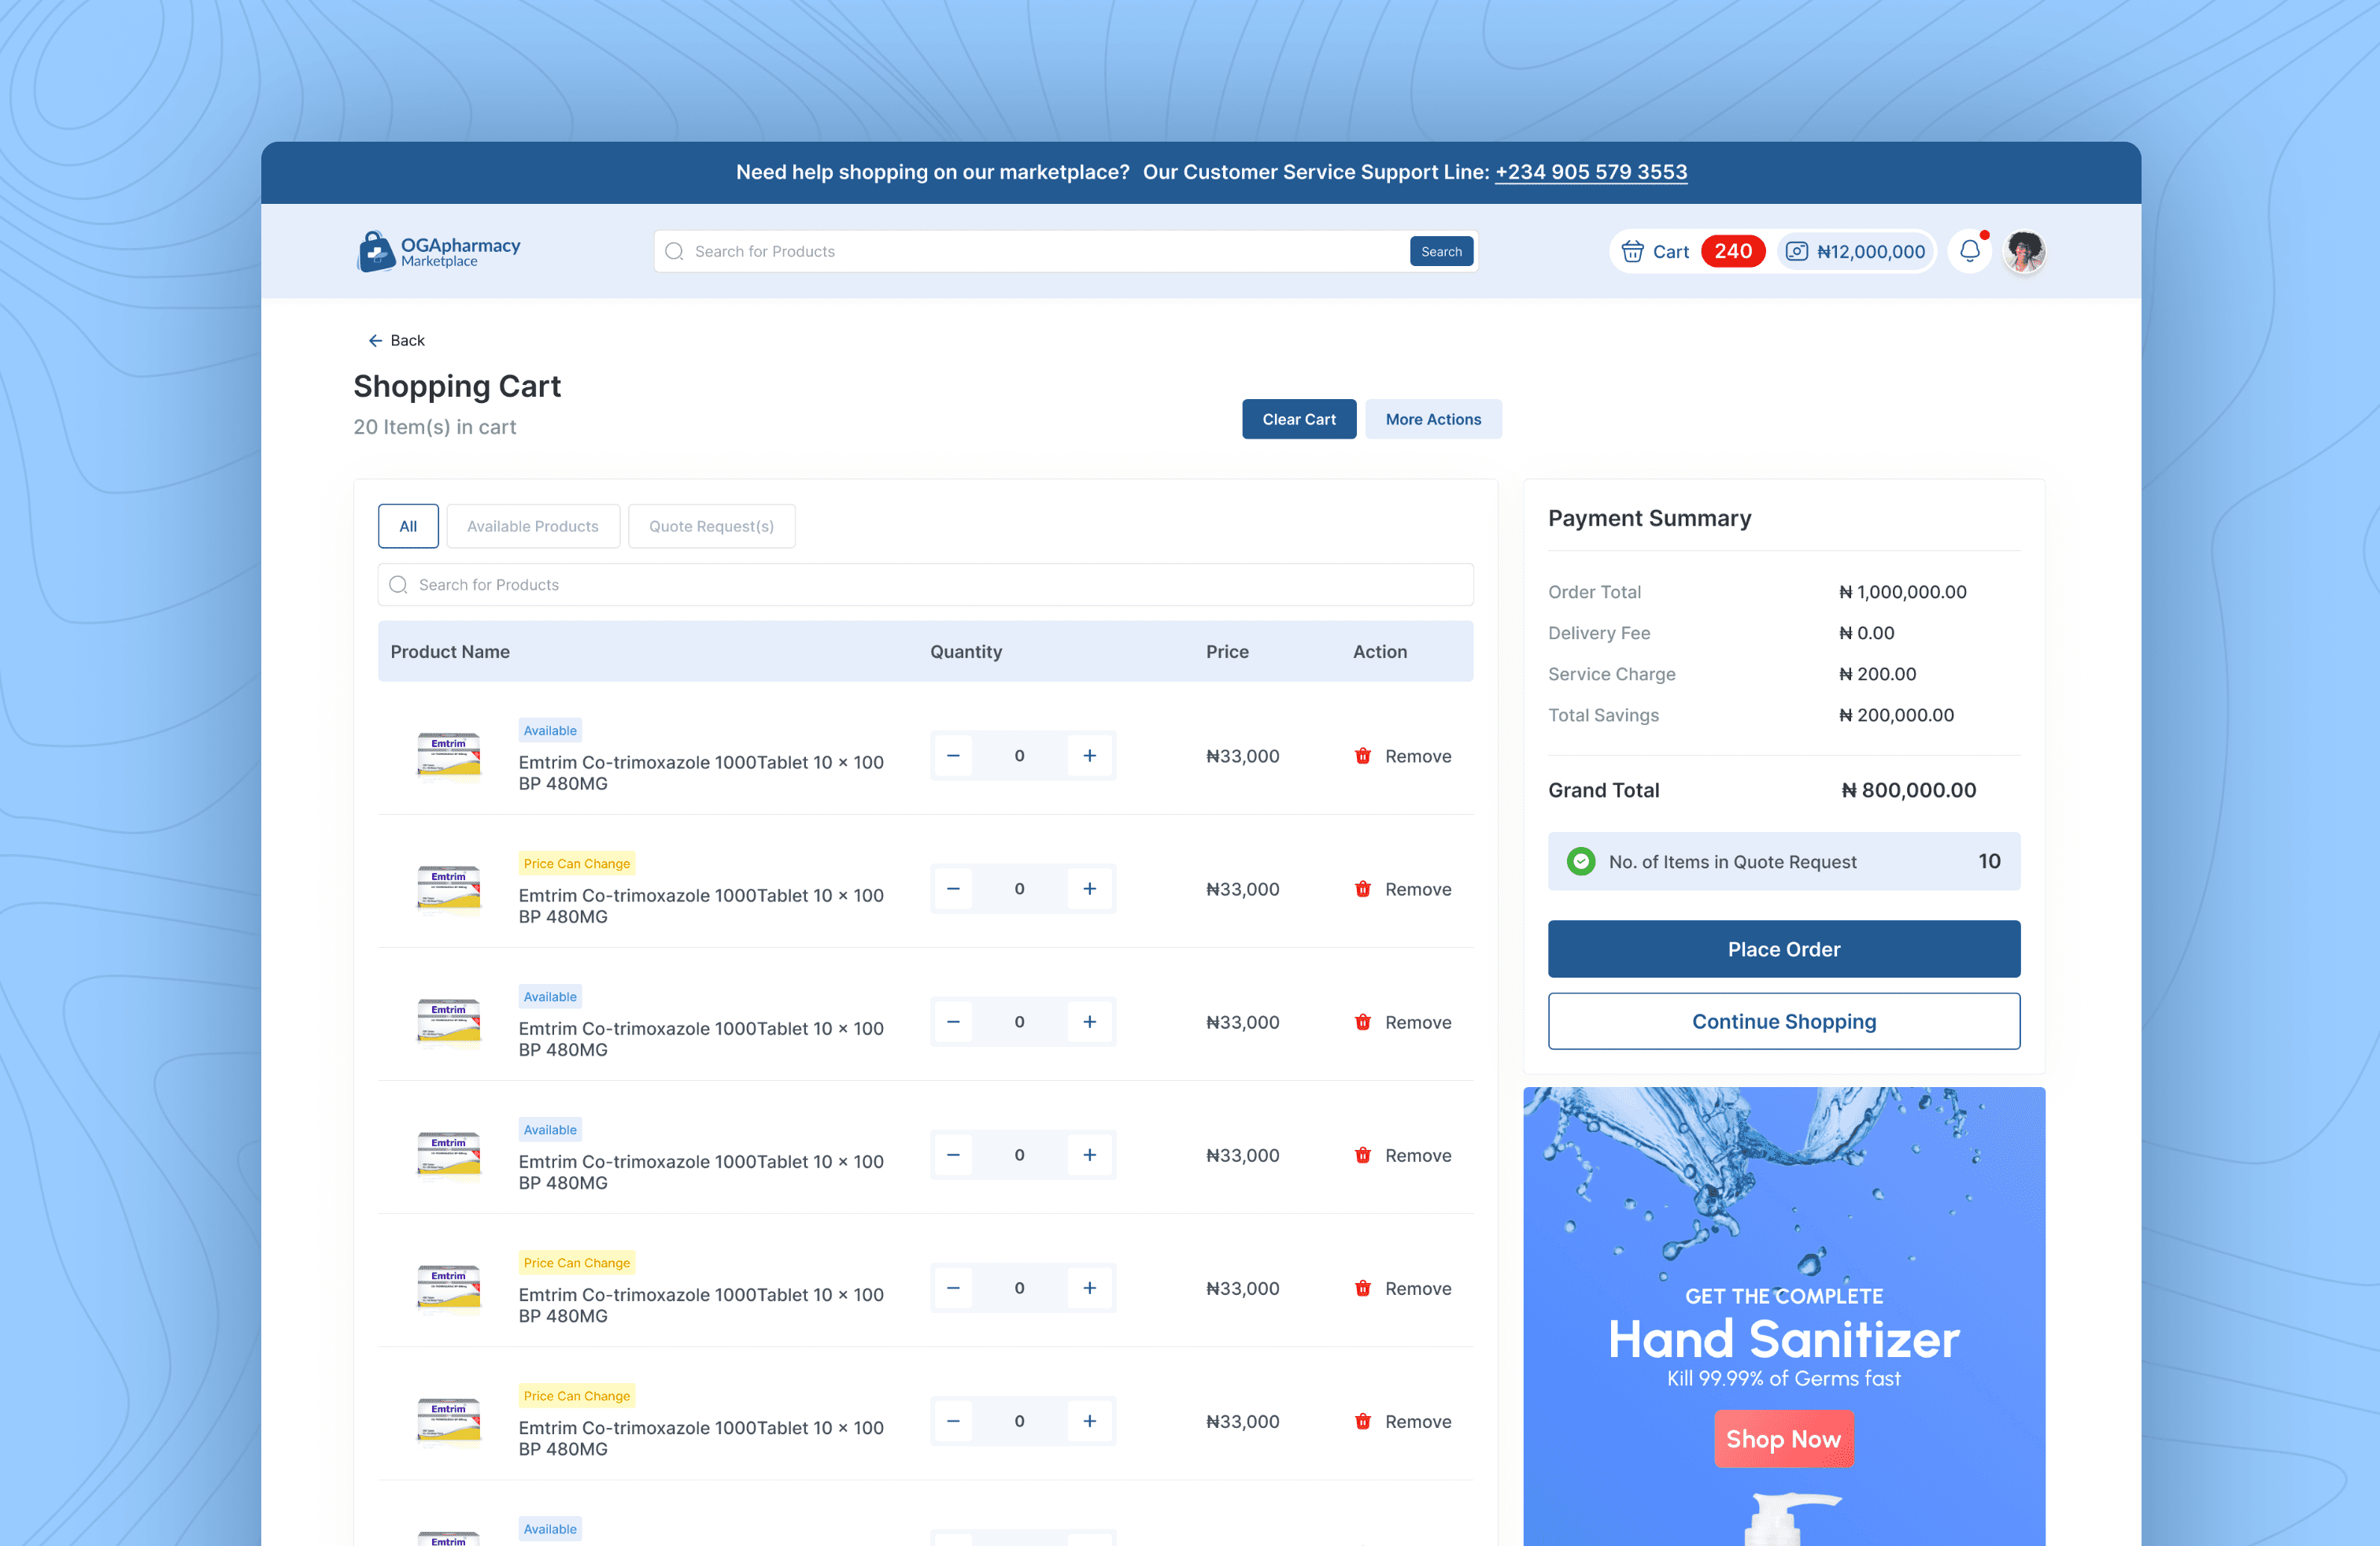The image size is (2380, 1546).
Task: Open the first row's Emtrim product thumbnail
Action: [x=448, y=756]
